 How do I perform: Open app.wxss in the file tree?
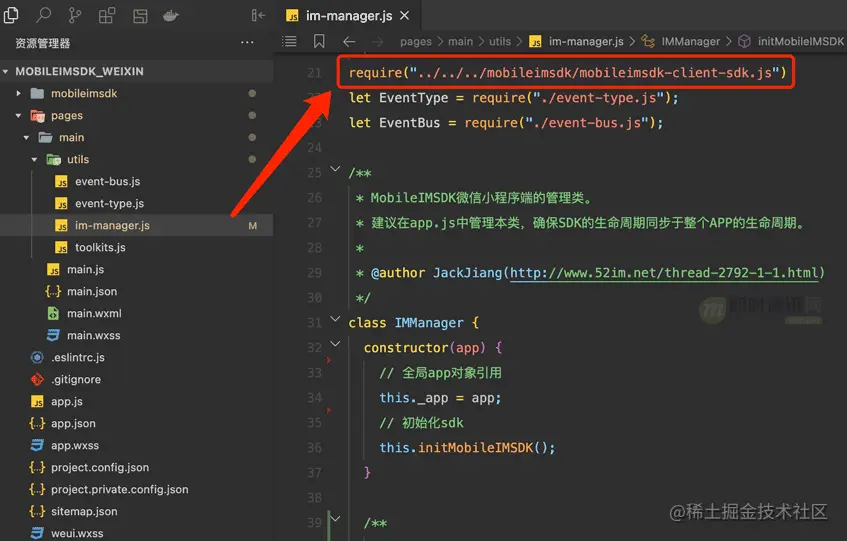[x=75, y=445]
